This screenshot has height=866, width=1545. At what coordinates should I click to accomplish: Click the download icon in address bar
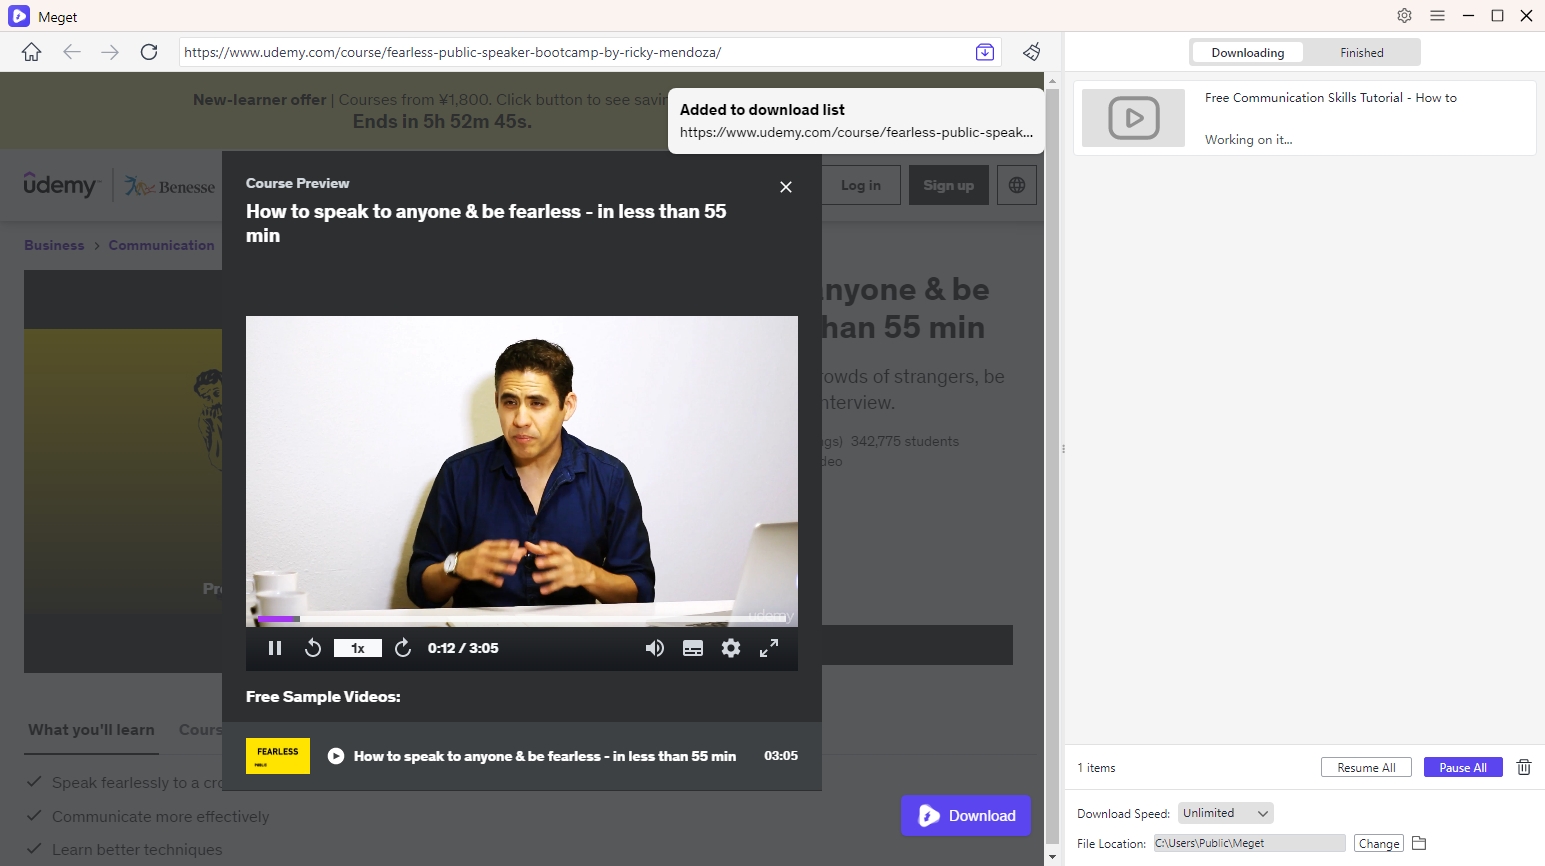(985, 52)
